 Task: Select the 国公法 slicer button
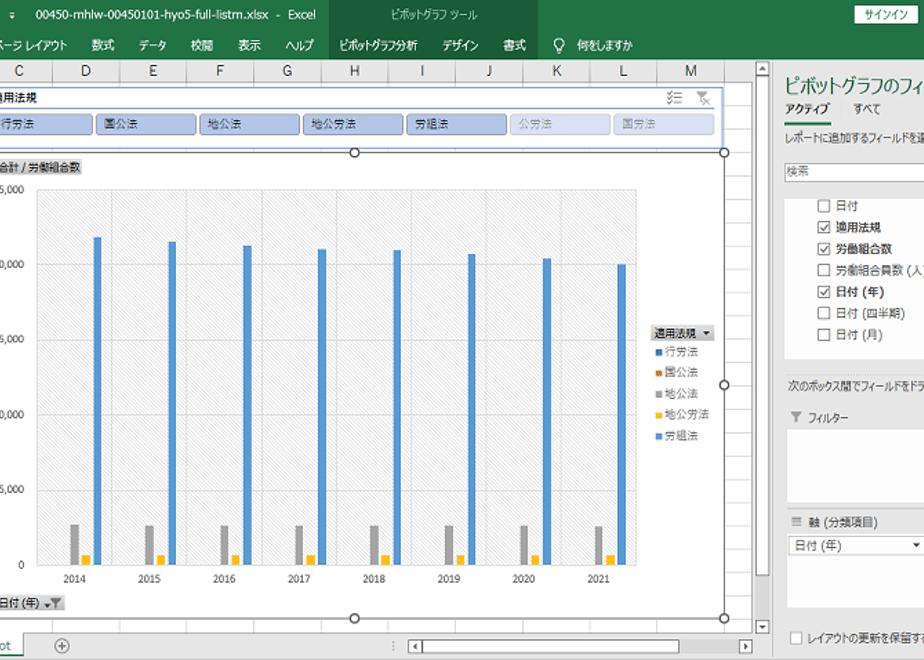146,124
